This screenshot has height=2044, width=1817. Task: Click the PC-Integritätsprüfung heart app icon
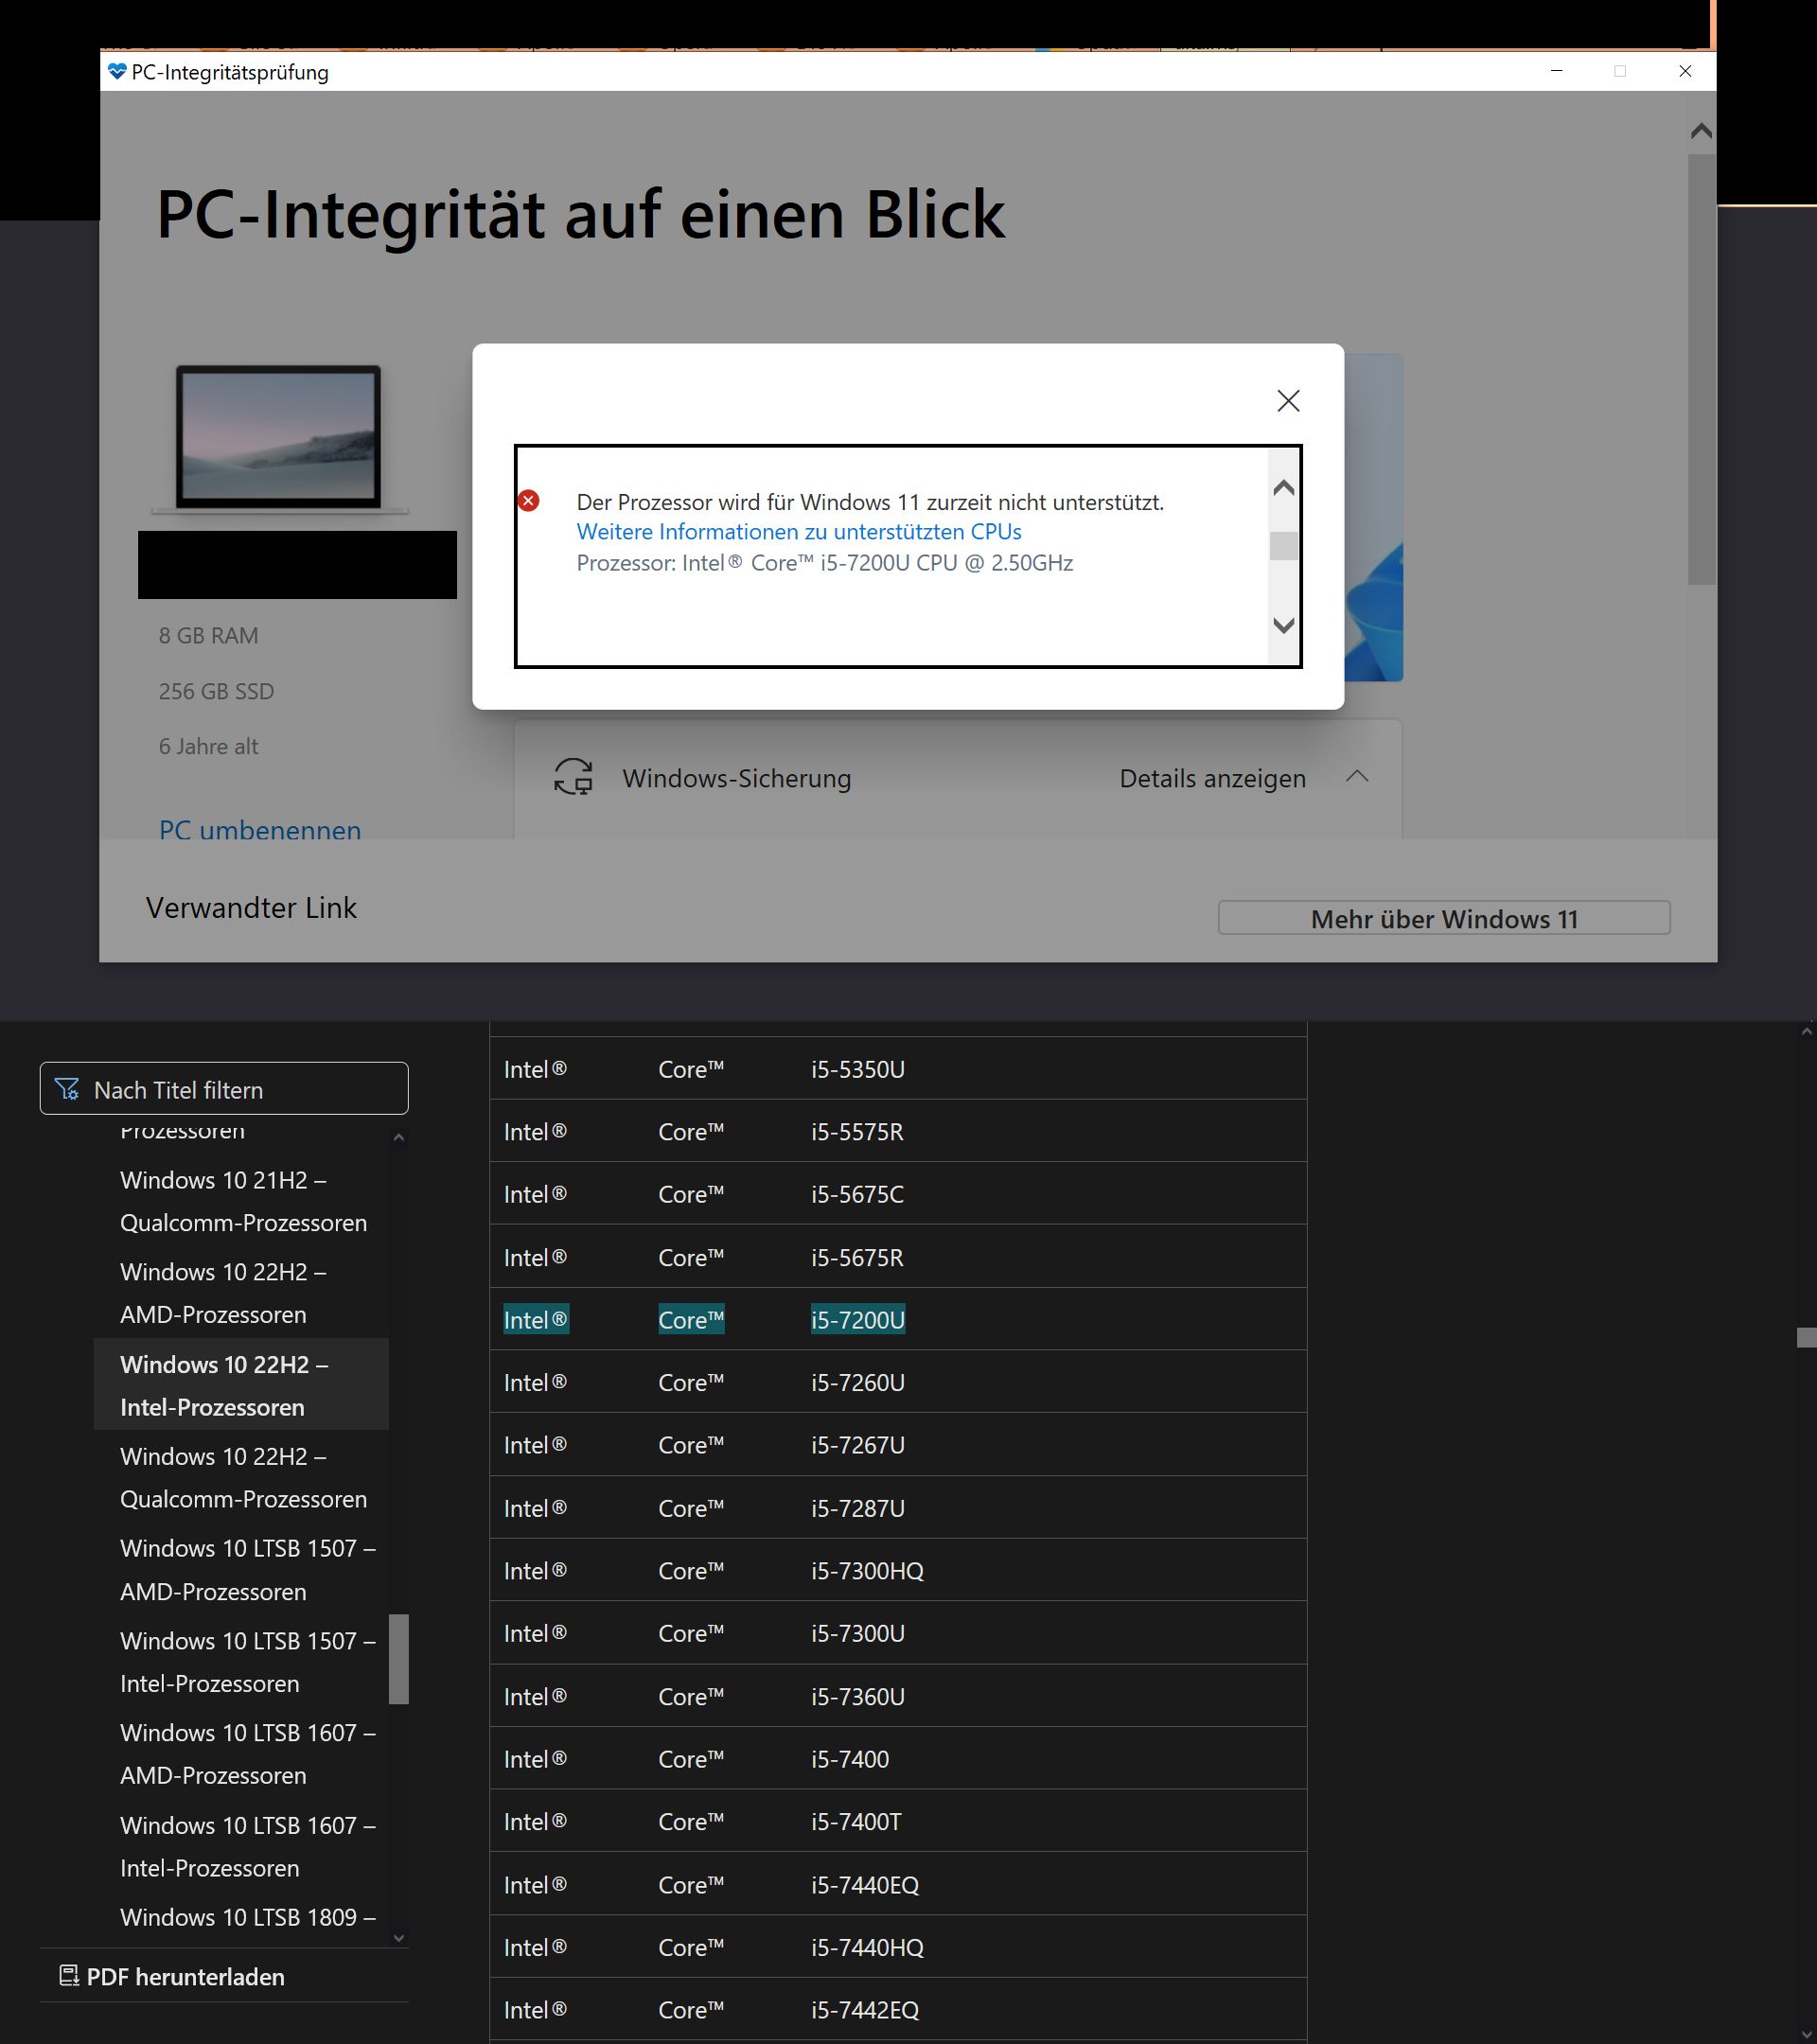coord(117,72)
